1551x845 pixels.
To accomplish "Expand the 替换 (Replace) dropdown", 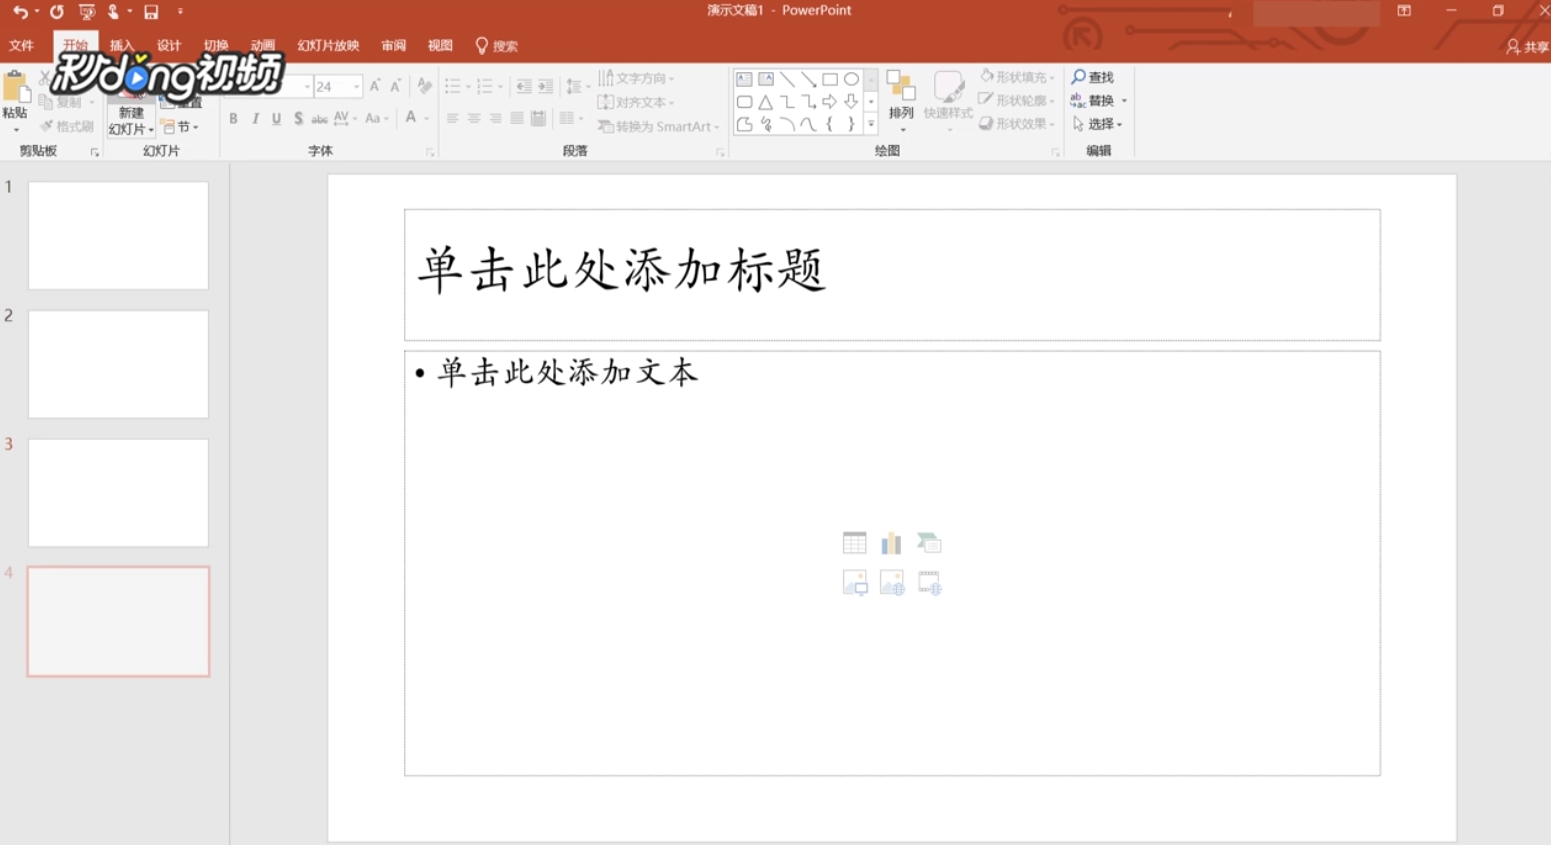I will [x=1123, y=100].
